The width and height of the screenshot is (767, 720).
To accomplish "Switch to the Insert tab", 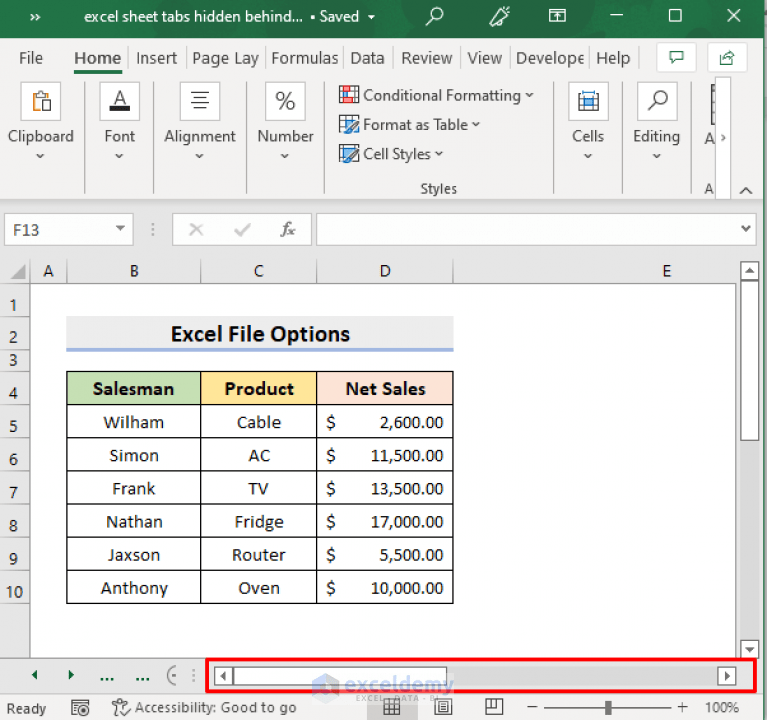I will 157,58.
